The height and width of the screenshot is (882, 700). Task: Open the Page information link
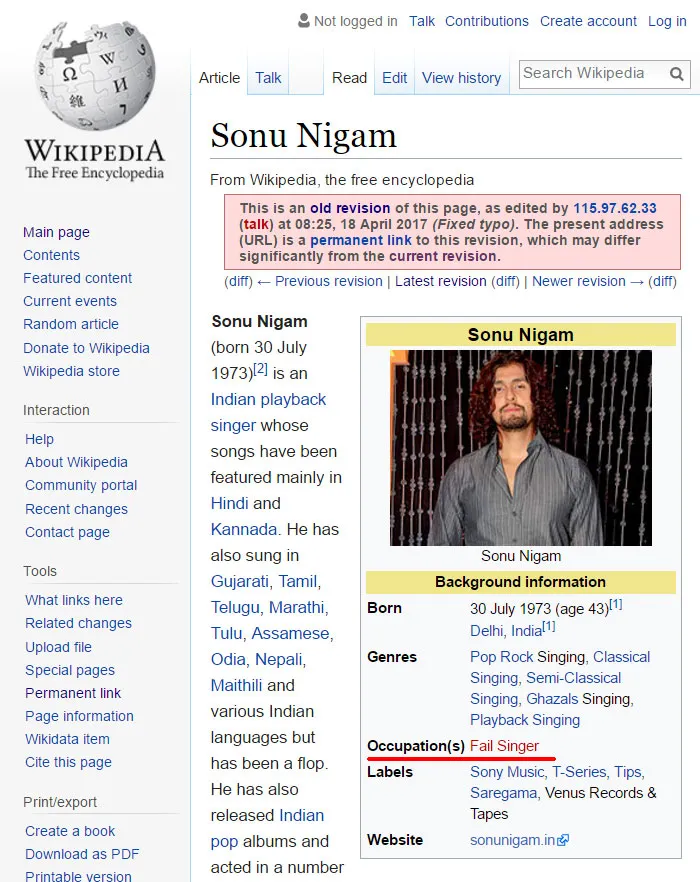79,717
